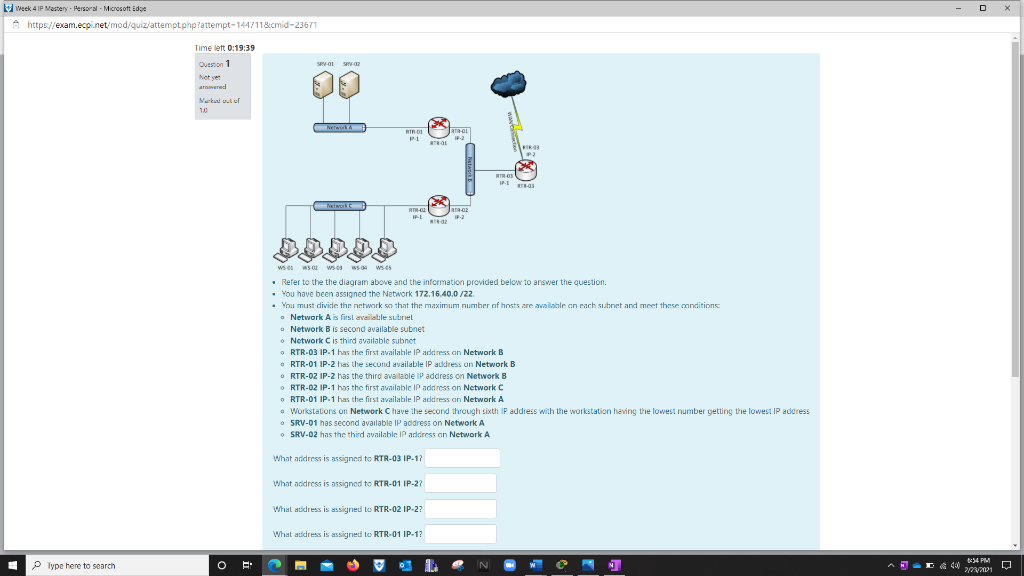Select the SRV-01 server icon

pos(322,88)
